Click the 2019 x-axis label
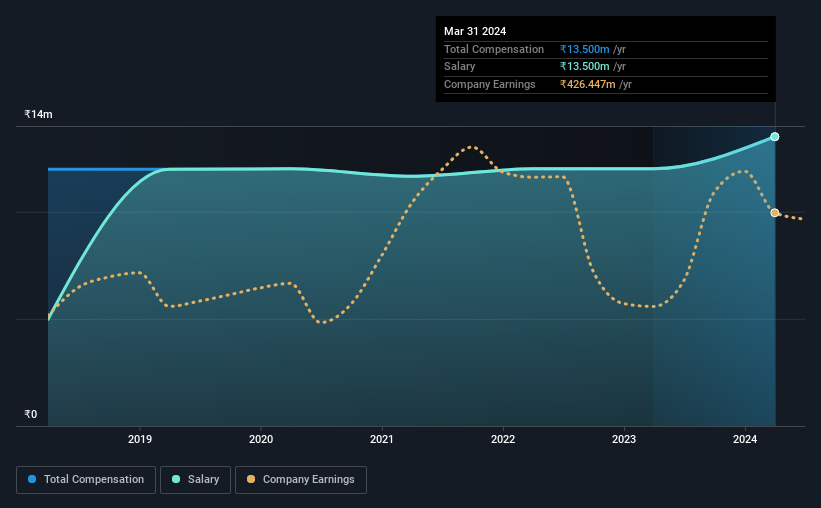Screen dimensions: 821x508 (x=140, y=439)
